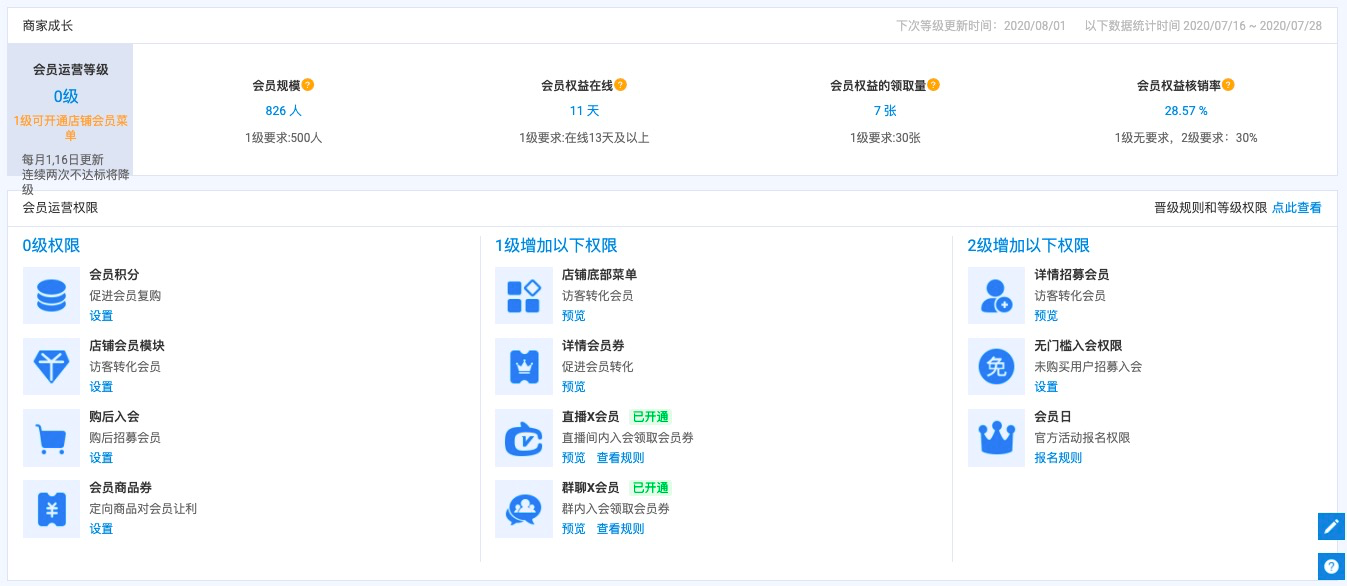1347x586 pixels.
Task: Open 设置 link under 会员积分
Action: [101, 316]
